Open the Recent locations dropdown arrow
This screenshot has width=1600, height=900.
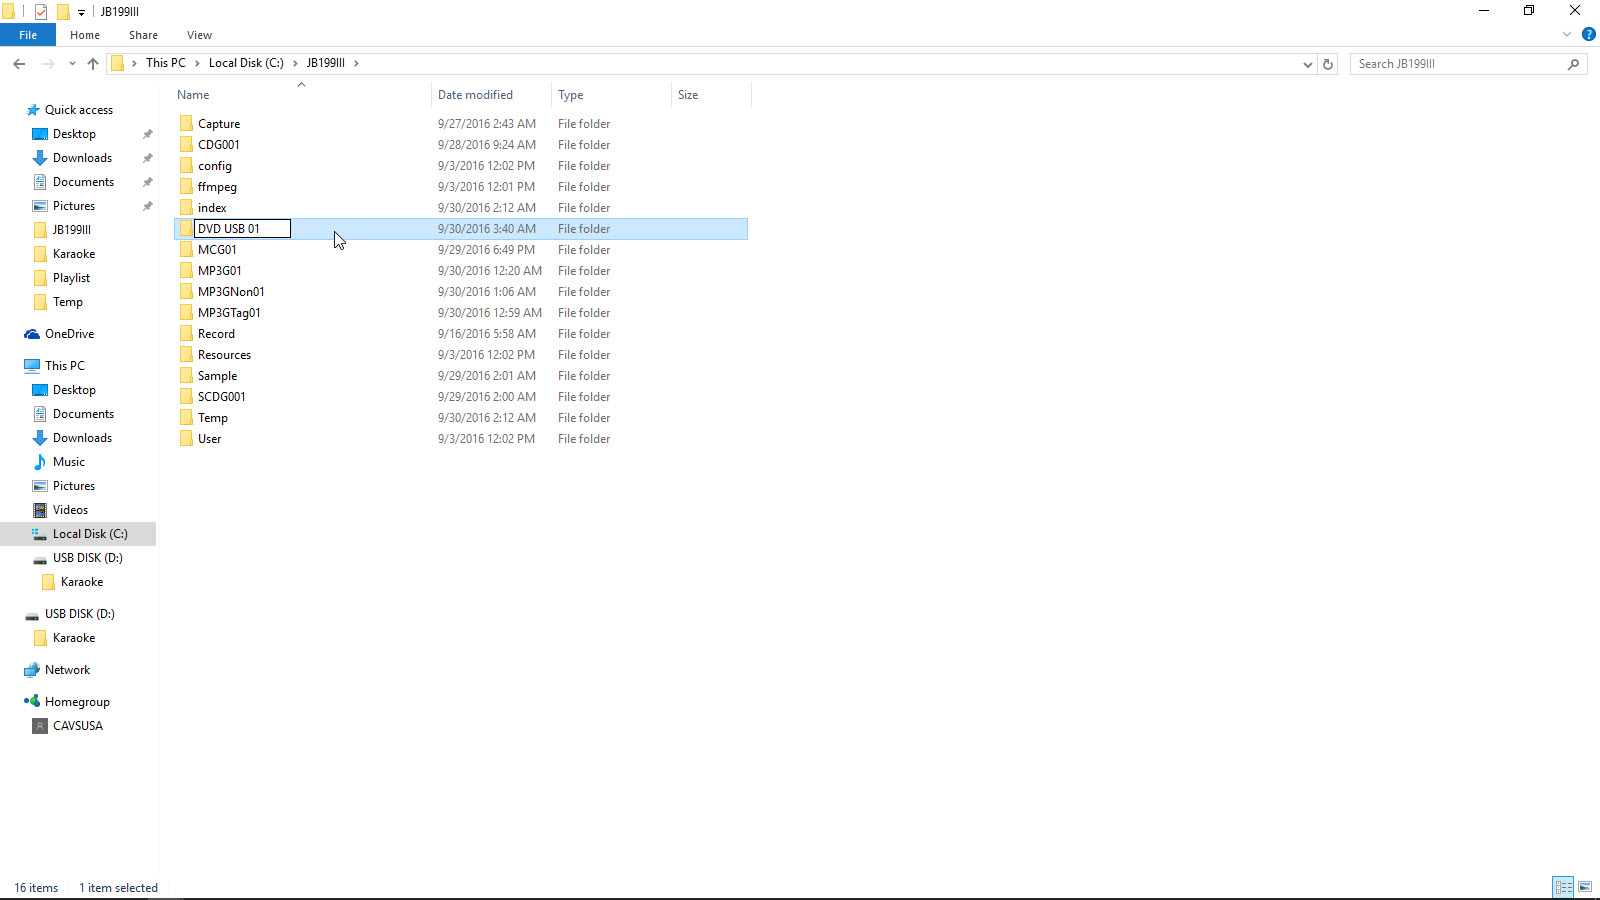[72, 64]
